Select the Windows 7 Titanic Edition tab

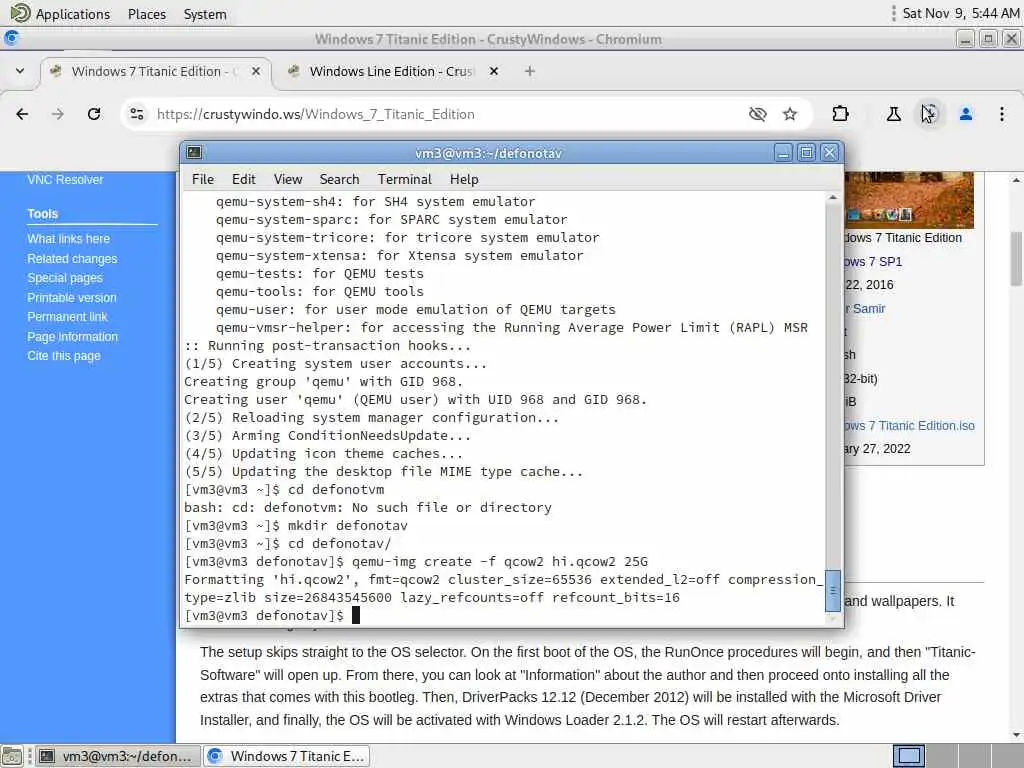(x=155, y=71)
